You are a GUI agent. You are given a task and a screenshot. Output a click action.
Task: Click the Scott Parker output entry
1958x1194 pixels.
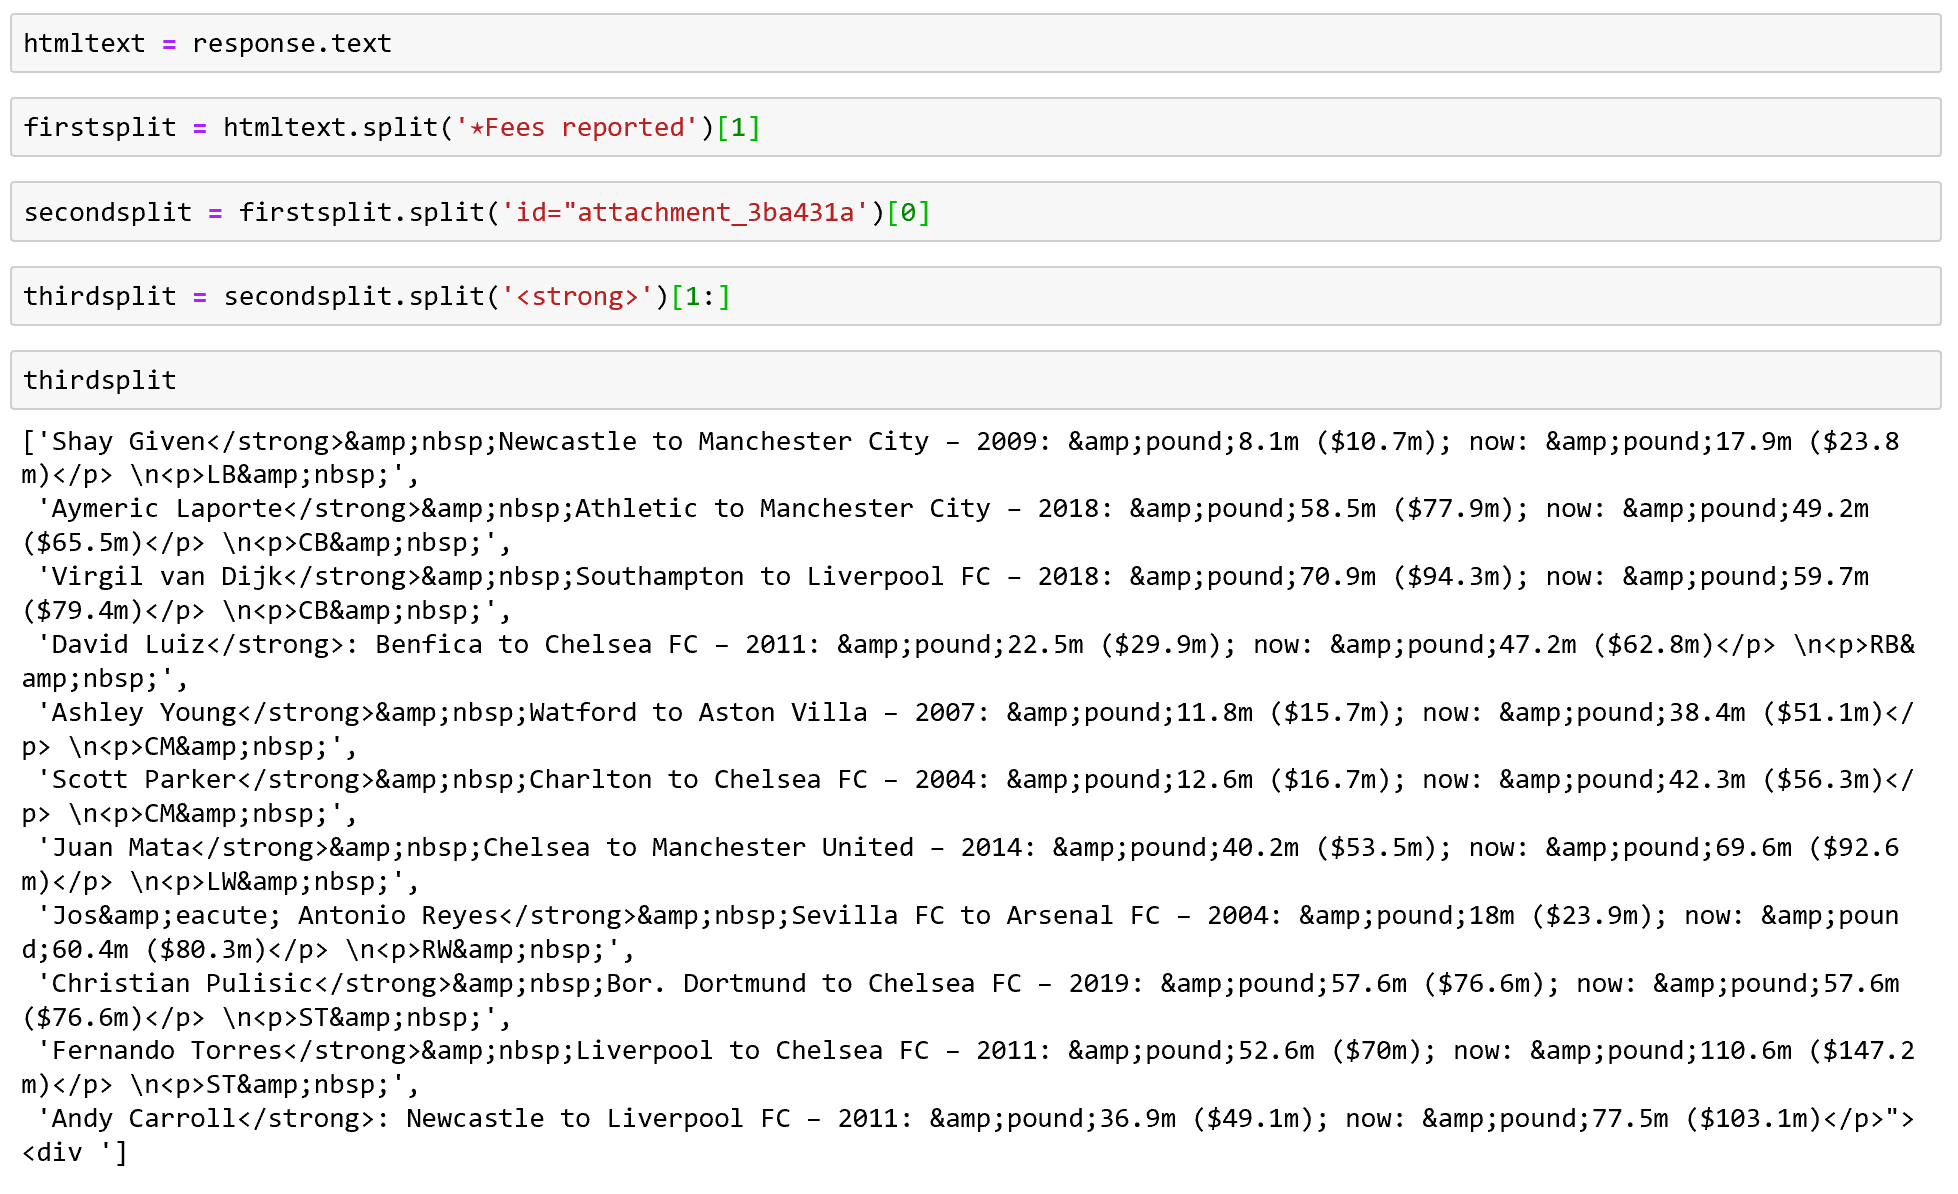pos(143,780)
